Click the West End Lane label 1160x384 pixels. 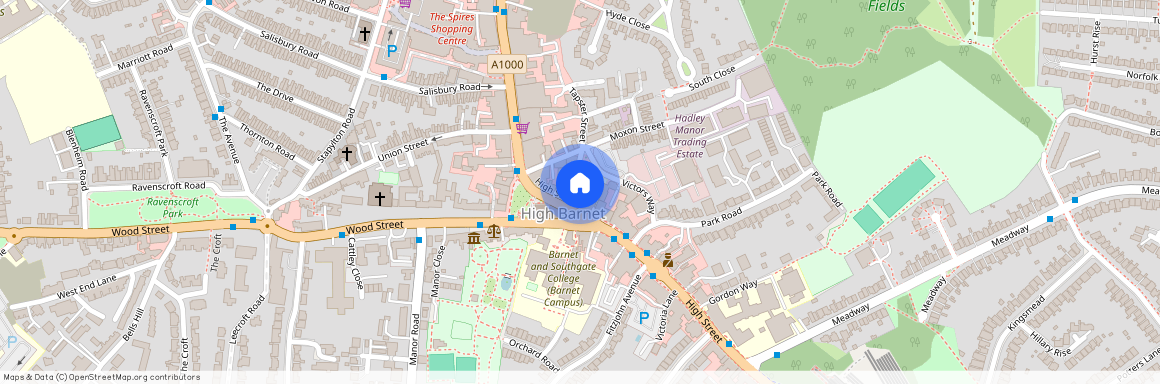click(87, 287)
